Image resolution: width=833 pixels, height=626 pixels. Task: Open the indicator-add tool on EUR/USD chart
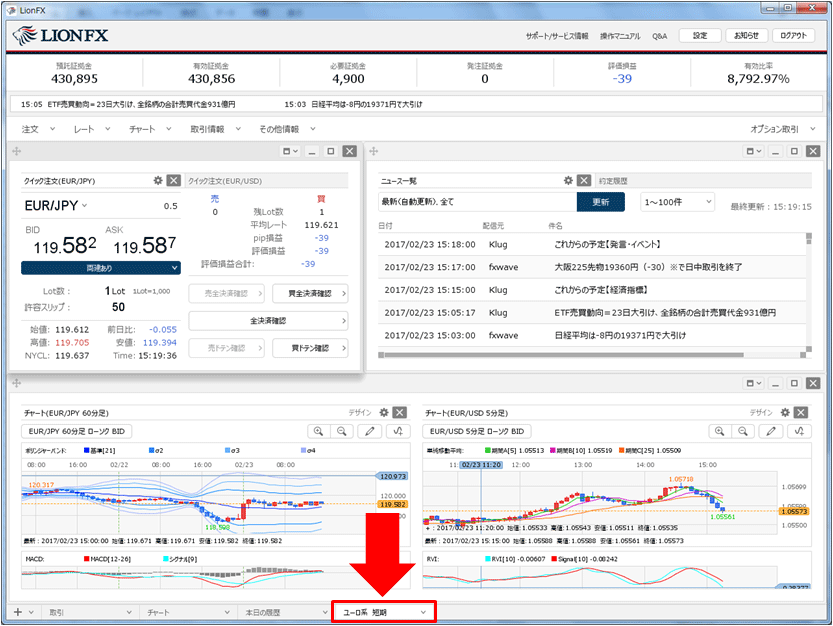(x=799, y=431)
